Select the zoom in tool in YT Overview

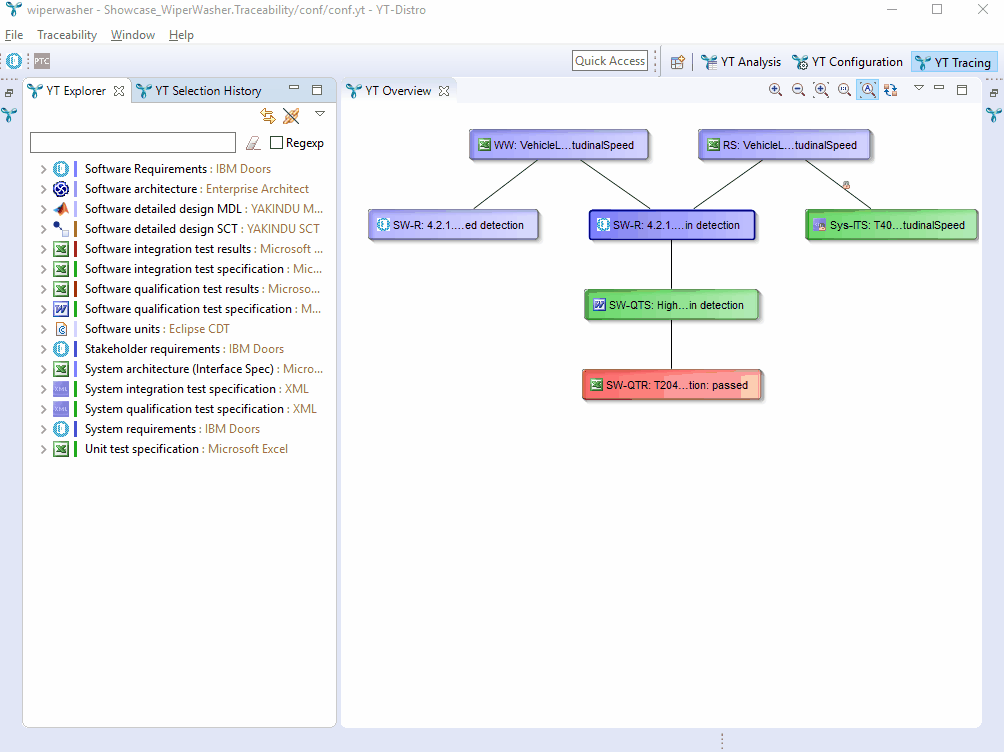[775, 89]
